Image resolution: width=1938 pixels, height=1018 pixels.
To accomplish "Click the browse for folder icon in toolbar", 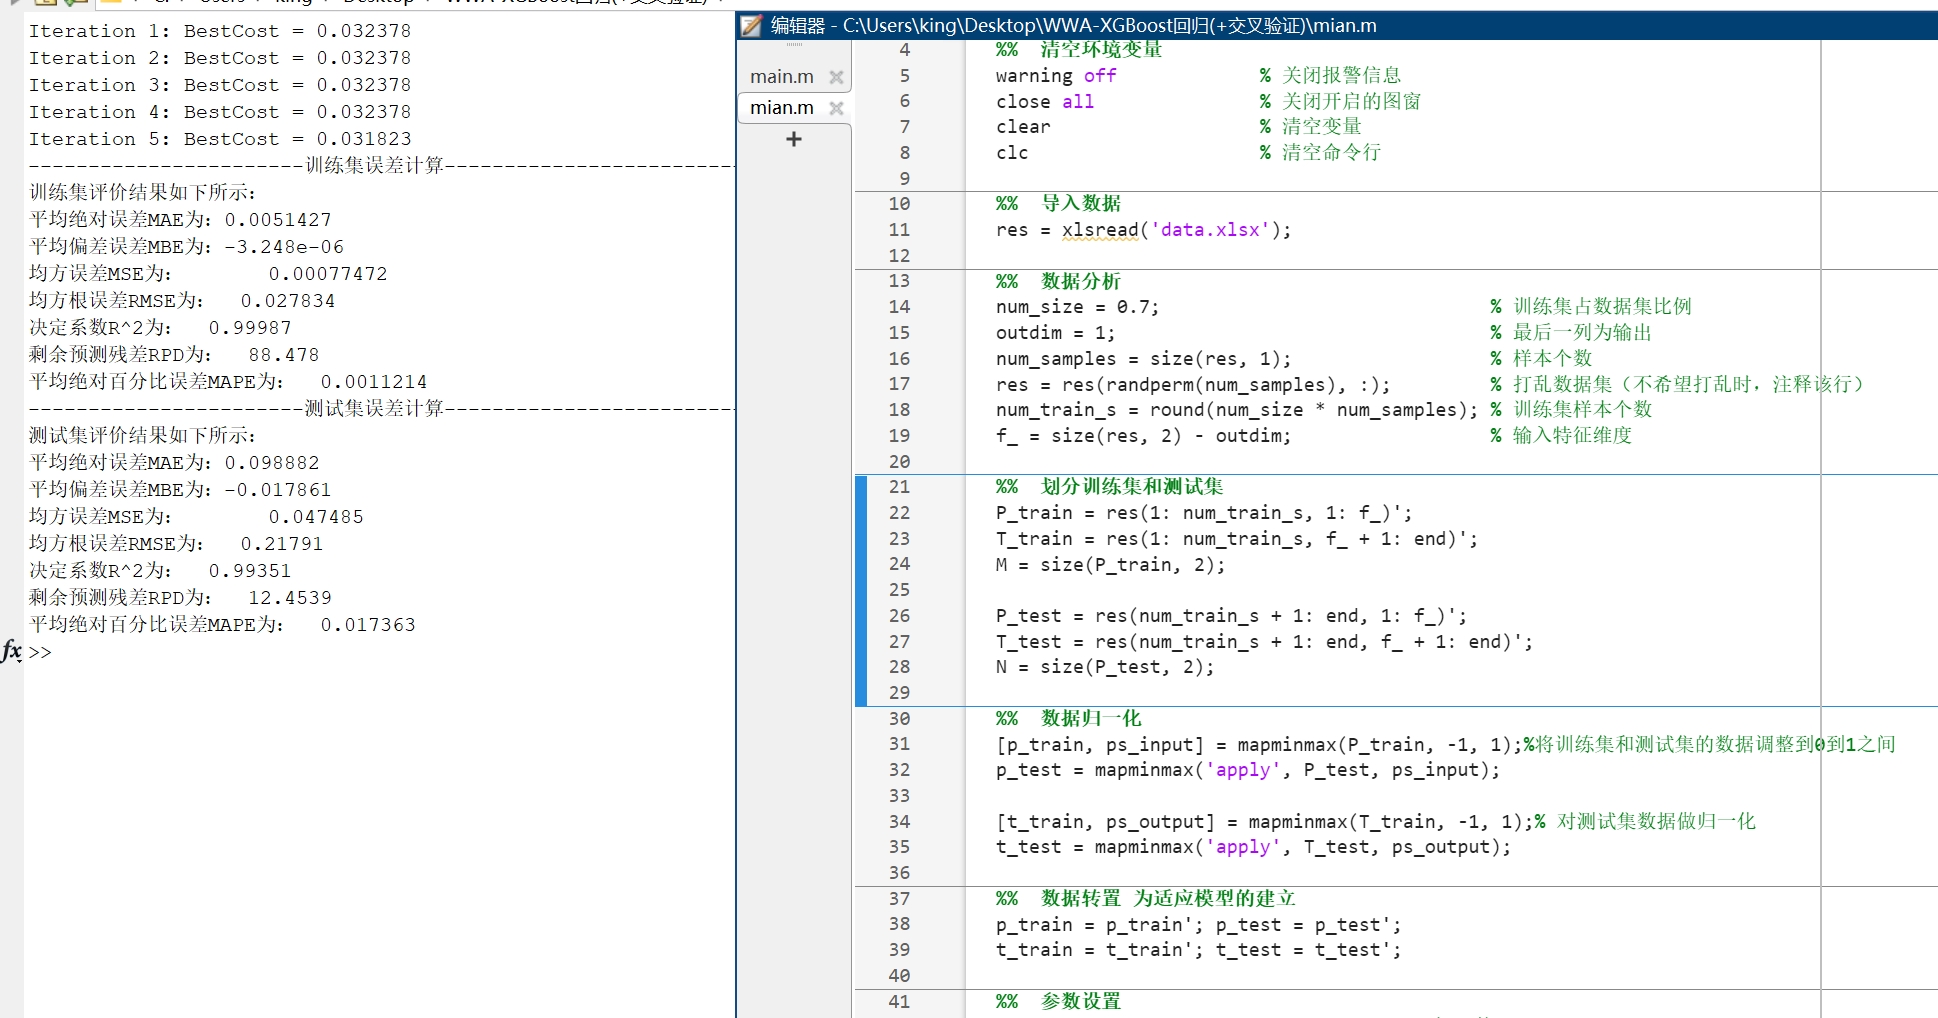I will coord(45,3).
